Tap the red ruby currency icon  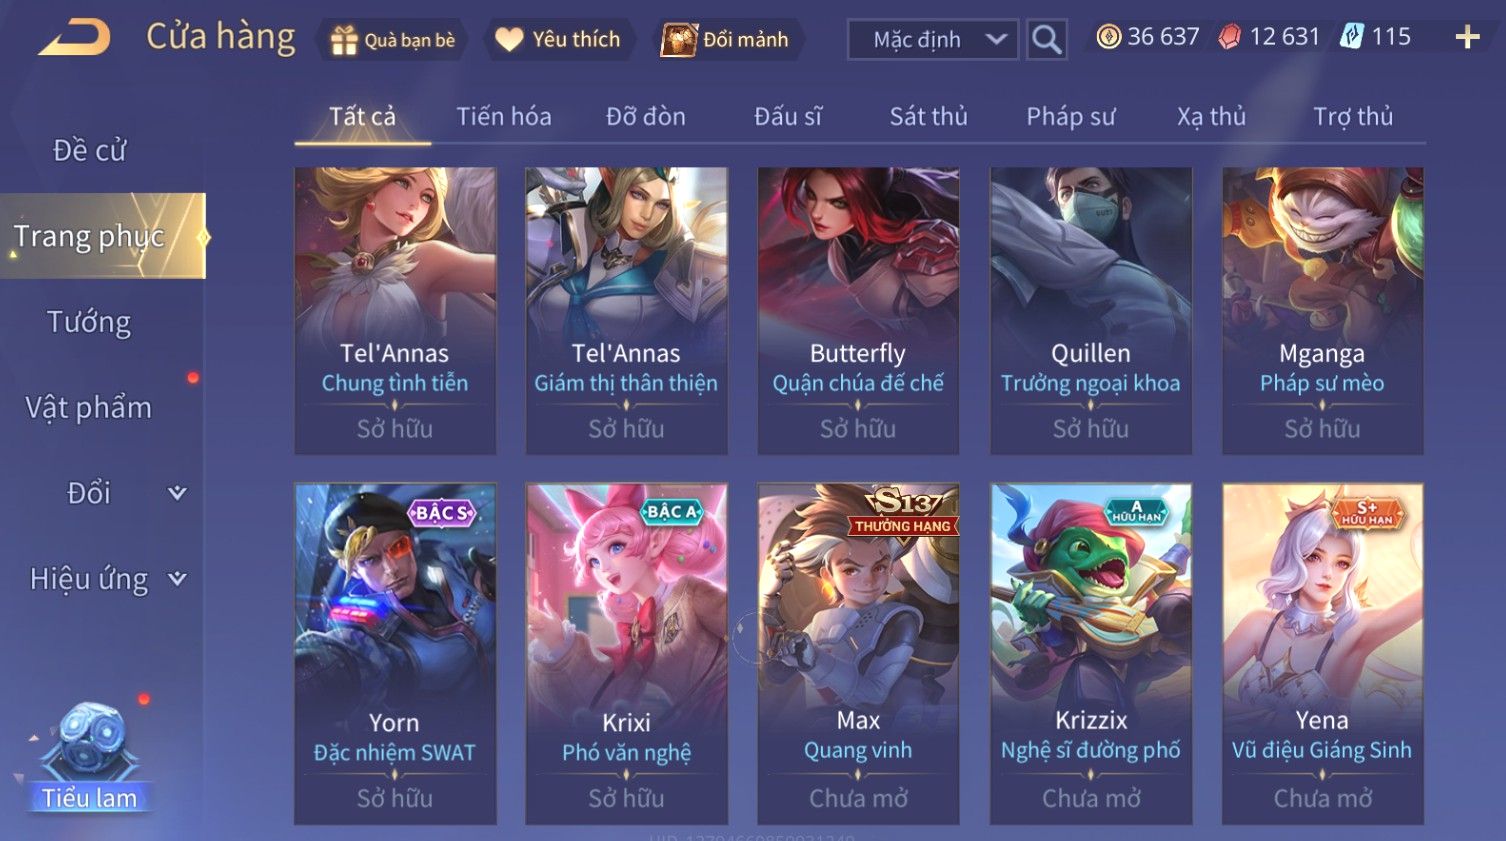1230,38
